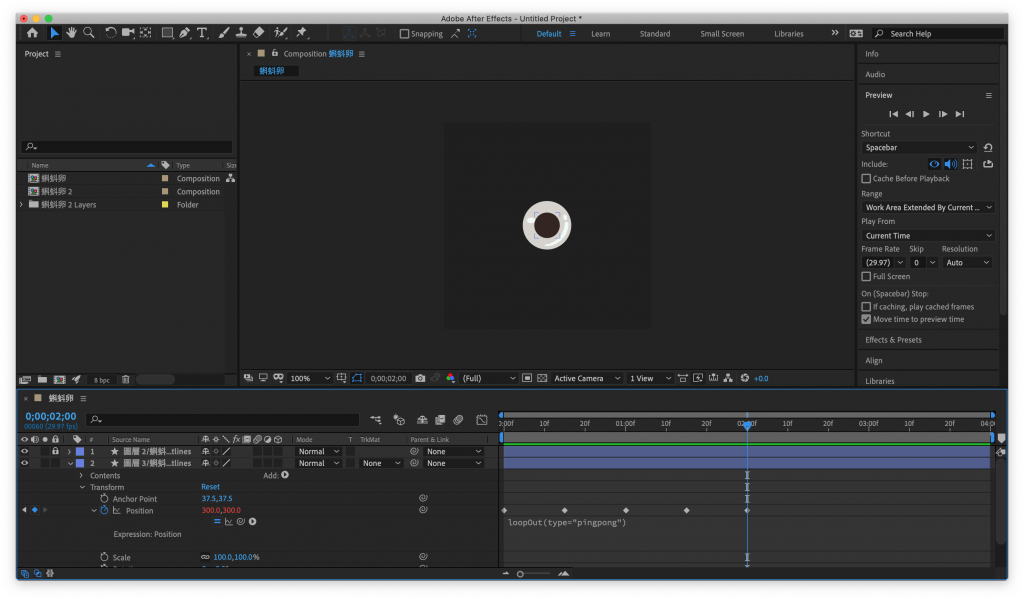Click the Add shape contents button
The image size is (1024, 599).
point(285,475)
